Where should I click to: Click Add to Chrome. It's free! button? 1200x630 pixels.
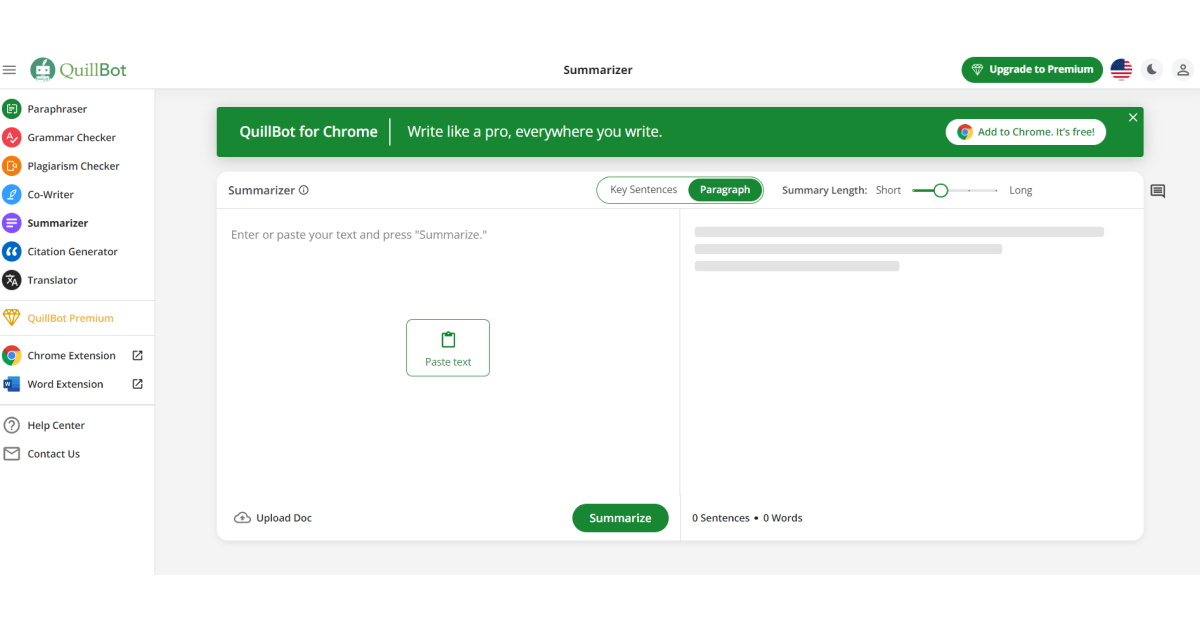click(x=1026, y=132)
